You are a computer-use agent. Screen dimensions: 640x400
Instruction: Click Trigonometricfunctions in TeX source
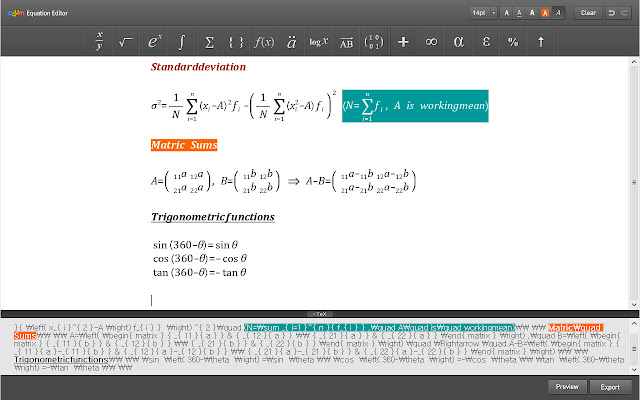(61, 360)
